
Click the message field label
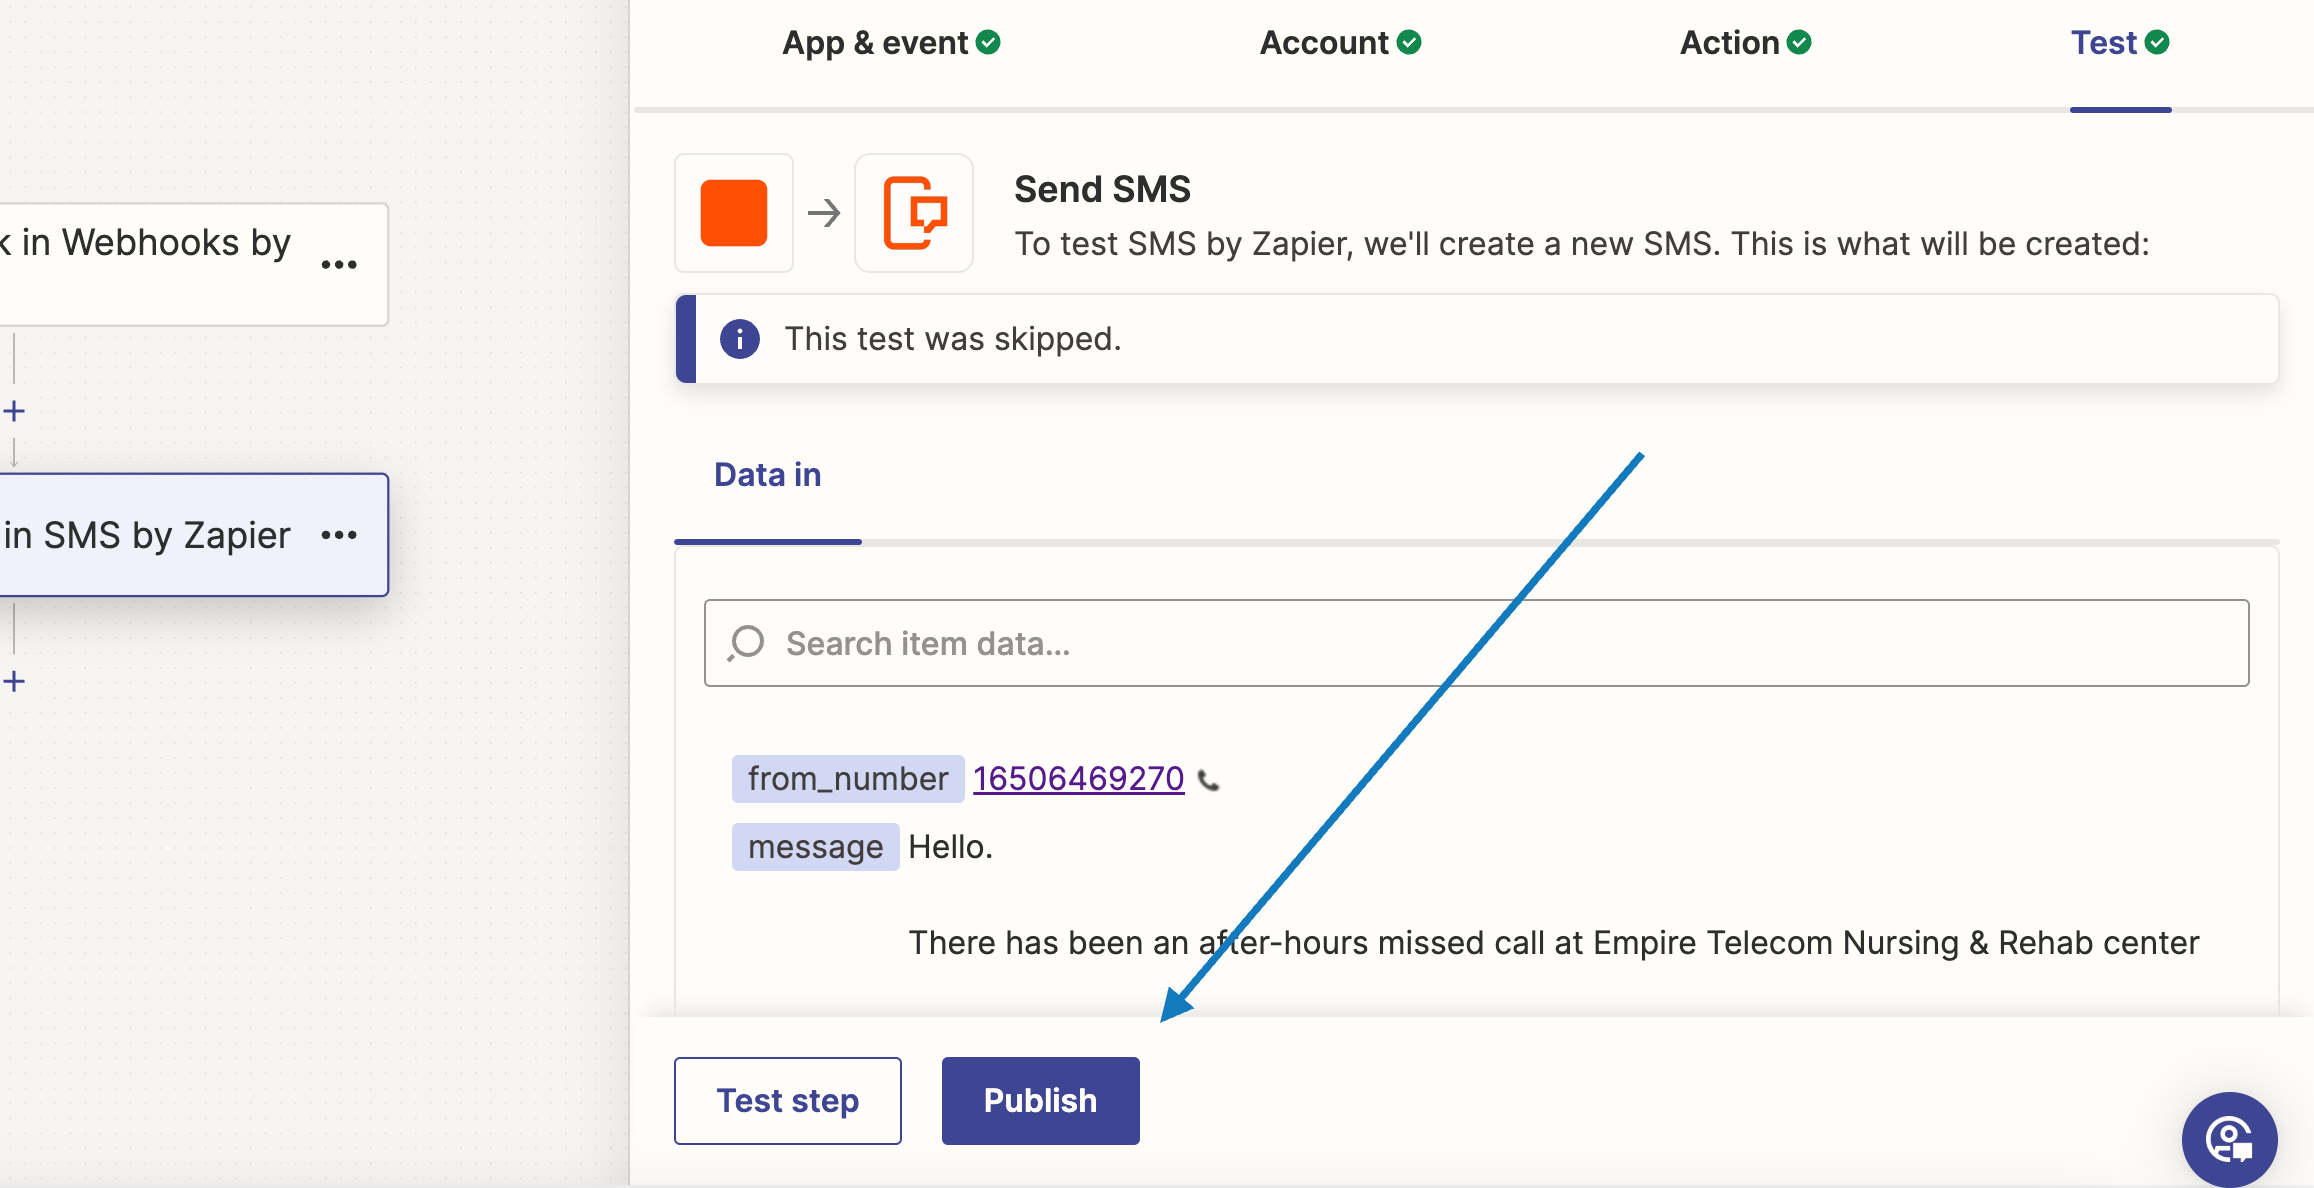point(816,847)
